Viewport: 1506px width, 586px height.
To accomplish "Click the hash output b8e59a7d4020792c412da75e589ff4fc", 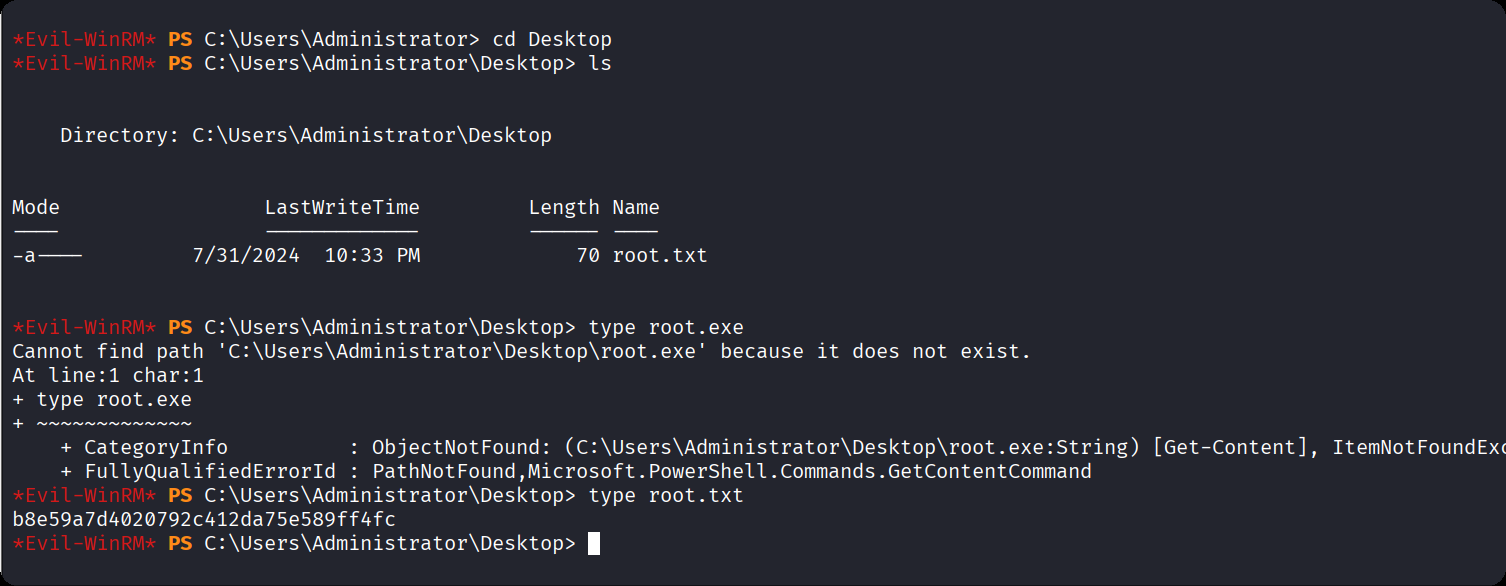I will coord(204,519).
